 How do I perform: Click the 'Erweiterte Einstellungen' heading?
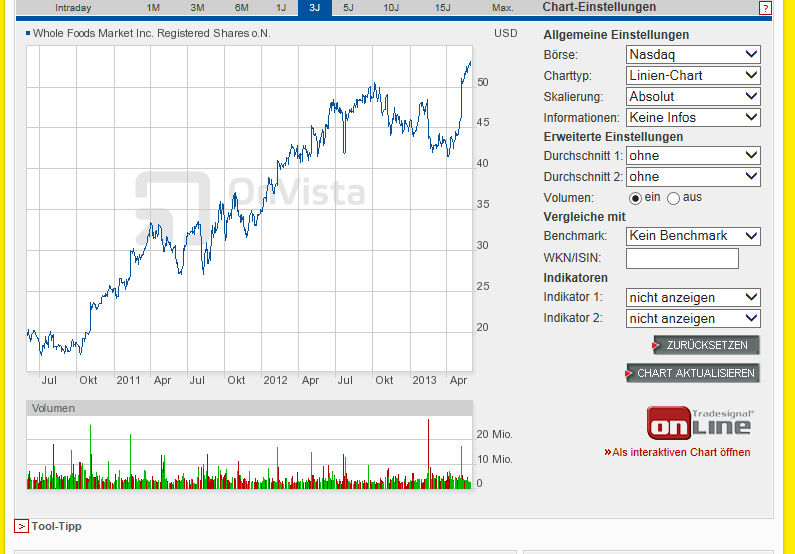coord(613,137)
